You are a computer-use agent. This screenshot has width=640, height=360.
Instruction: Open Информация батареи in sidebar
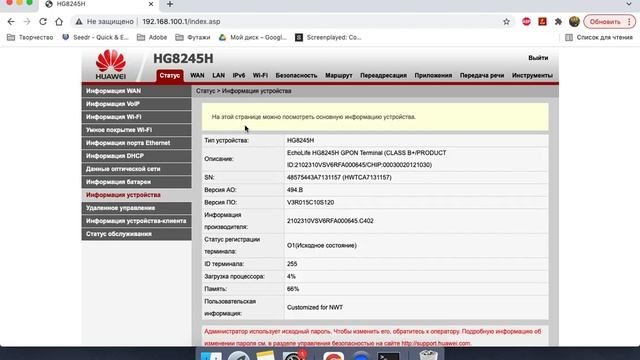[x=136, y=182]
